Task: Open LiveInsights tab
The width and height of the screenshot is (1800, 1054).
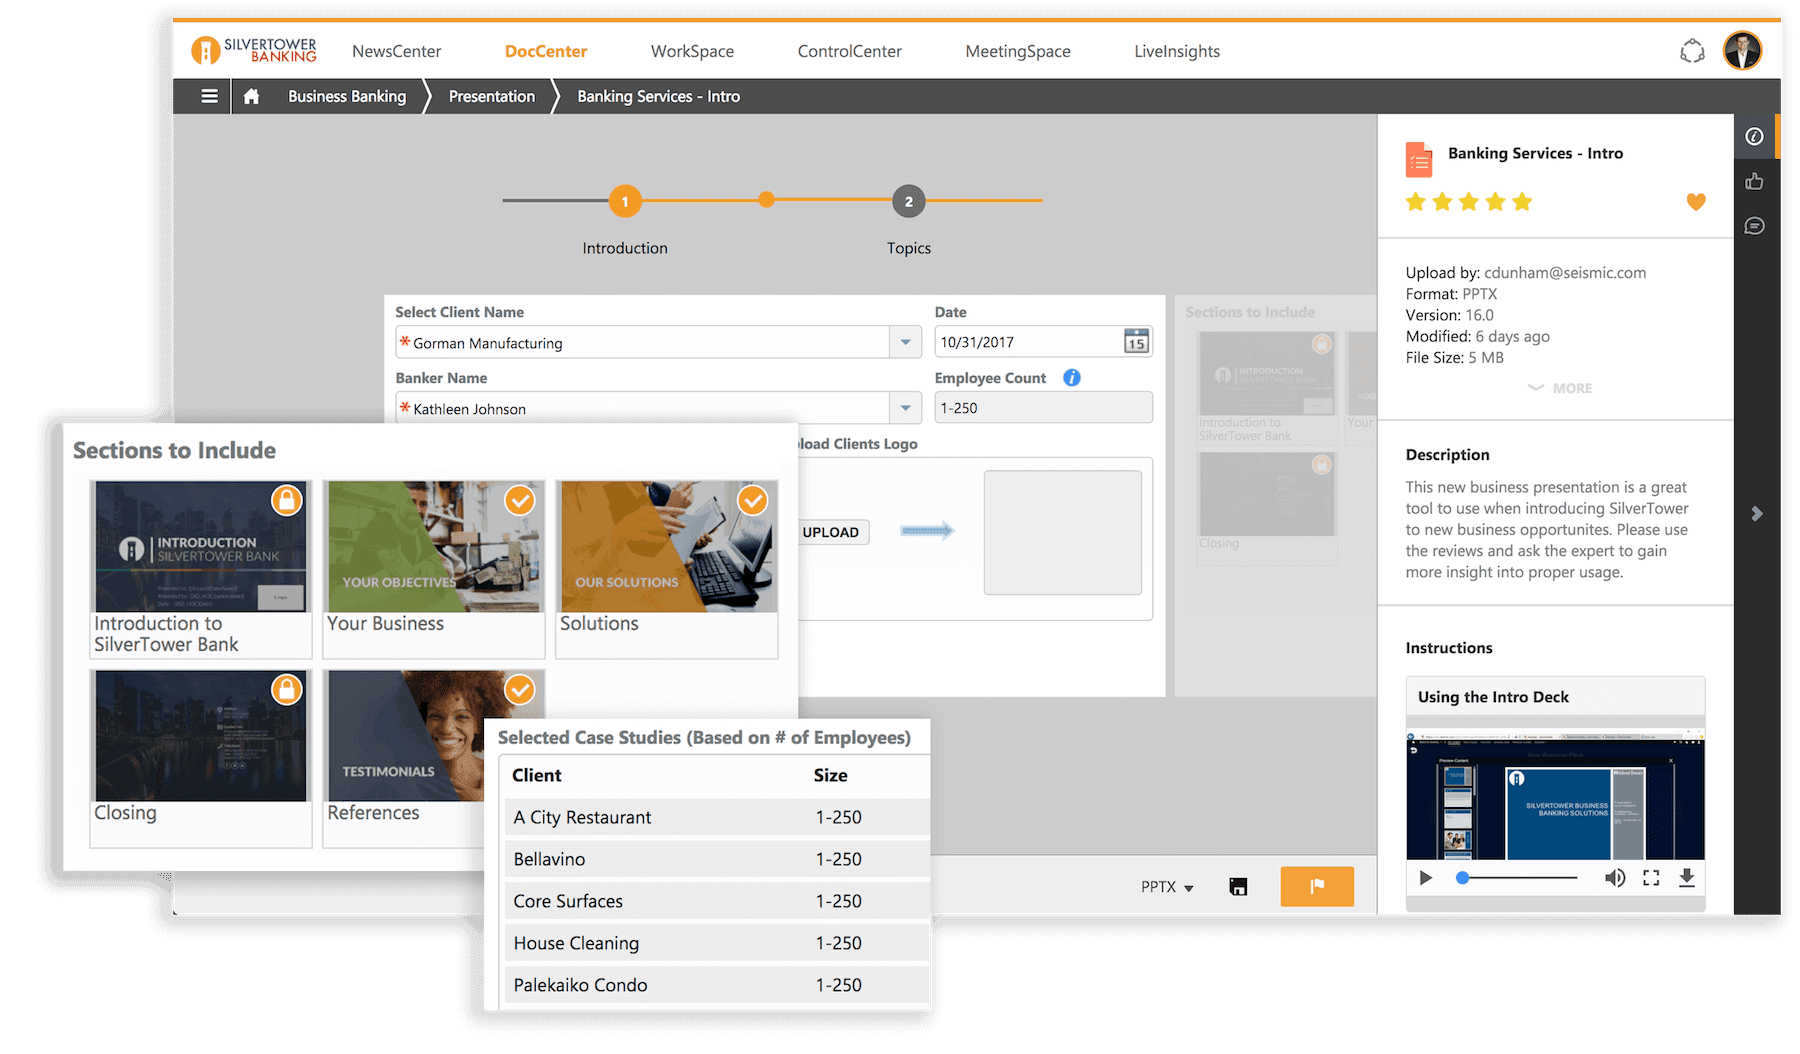Action: pyautogui.click(x=1177, y=51)
